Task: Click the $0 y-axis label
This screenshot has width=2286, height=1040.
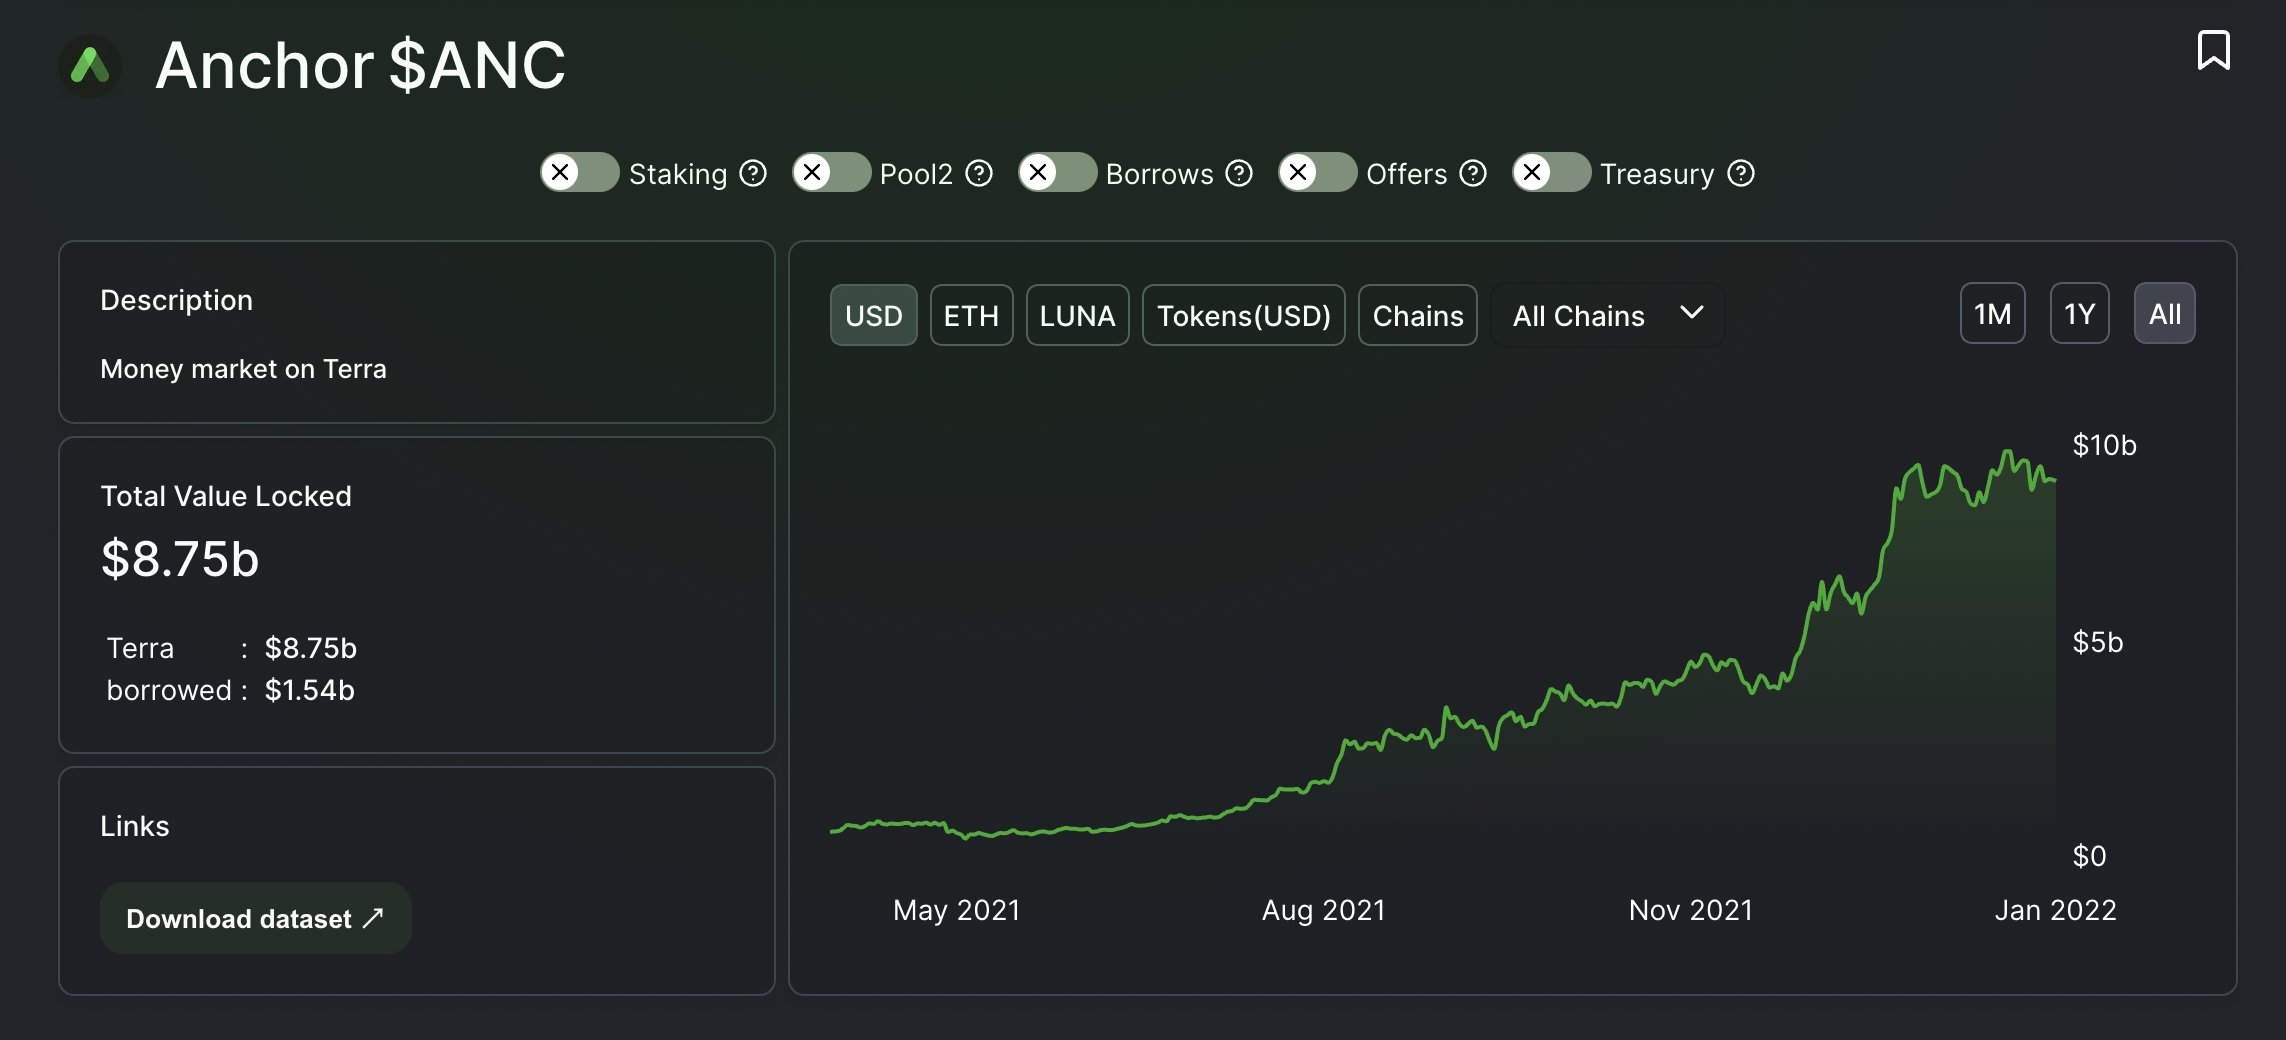Action: point(2090,856)
